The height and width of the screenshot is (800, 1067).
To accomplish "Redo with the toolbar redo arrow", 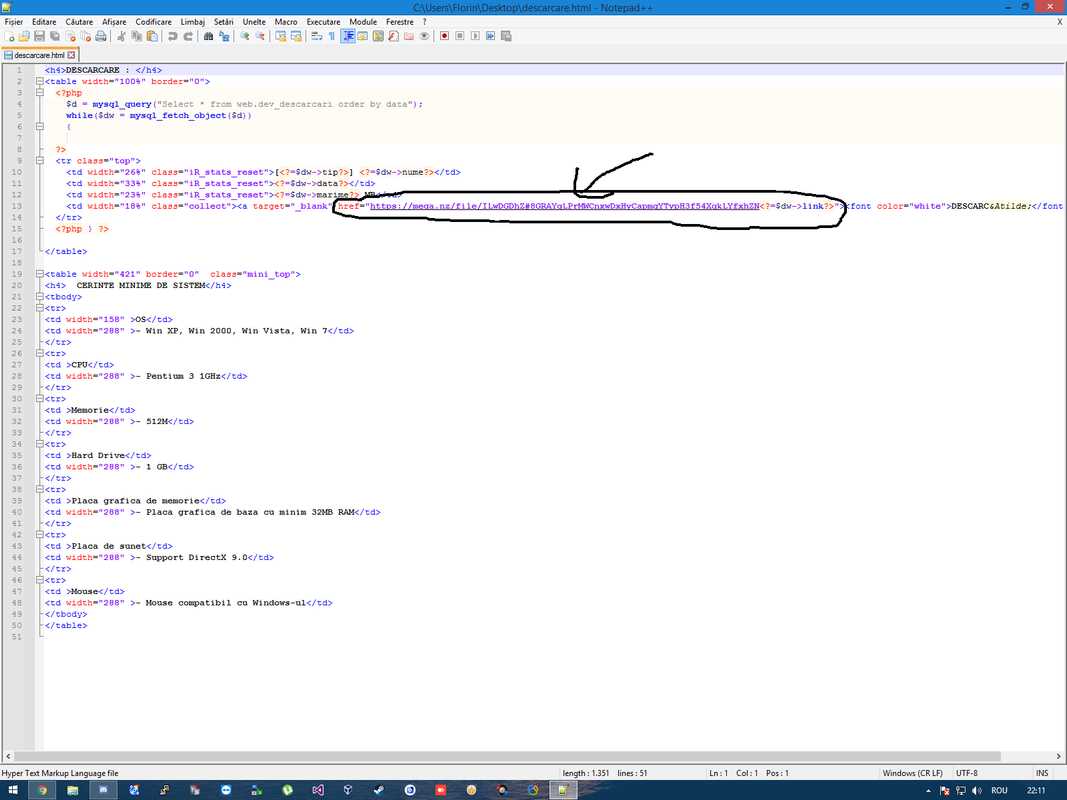I will [188, 36].
